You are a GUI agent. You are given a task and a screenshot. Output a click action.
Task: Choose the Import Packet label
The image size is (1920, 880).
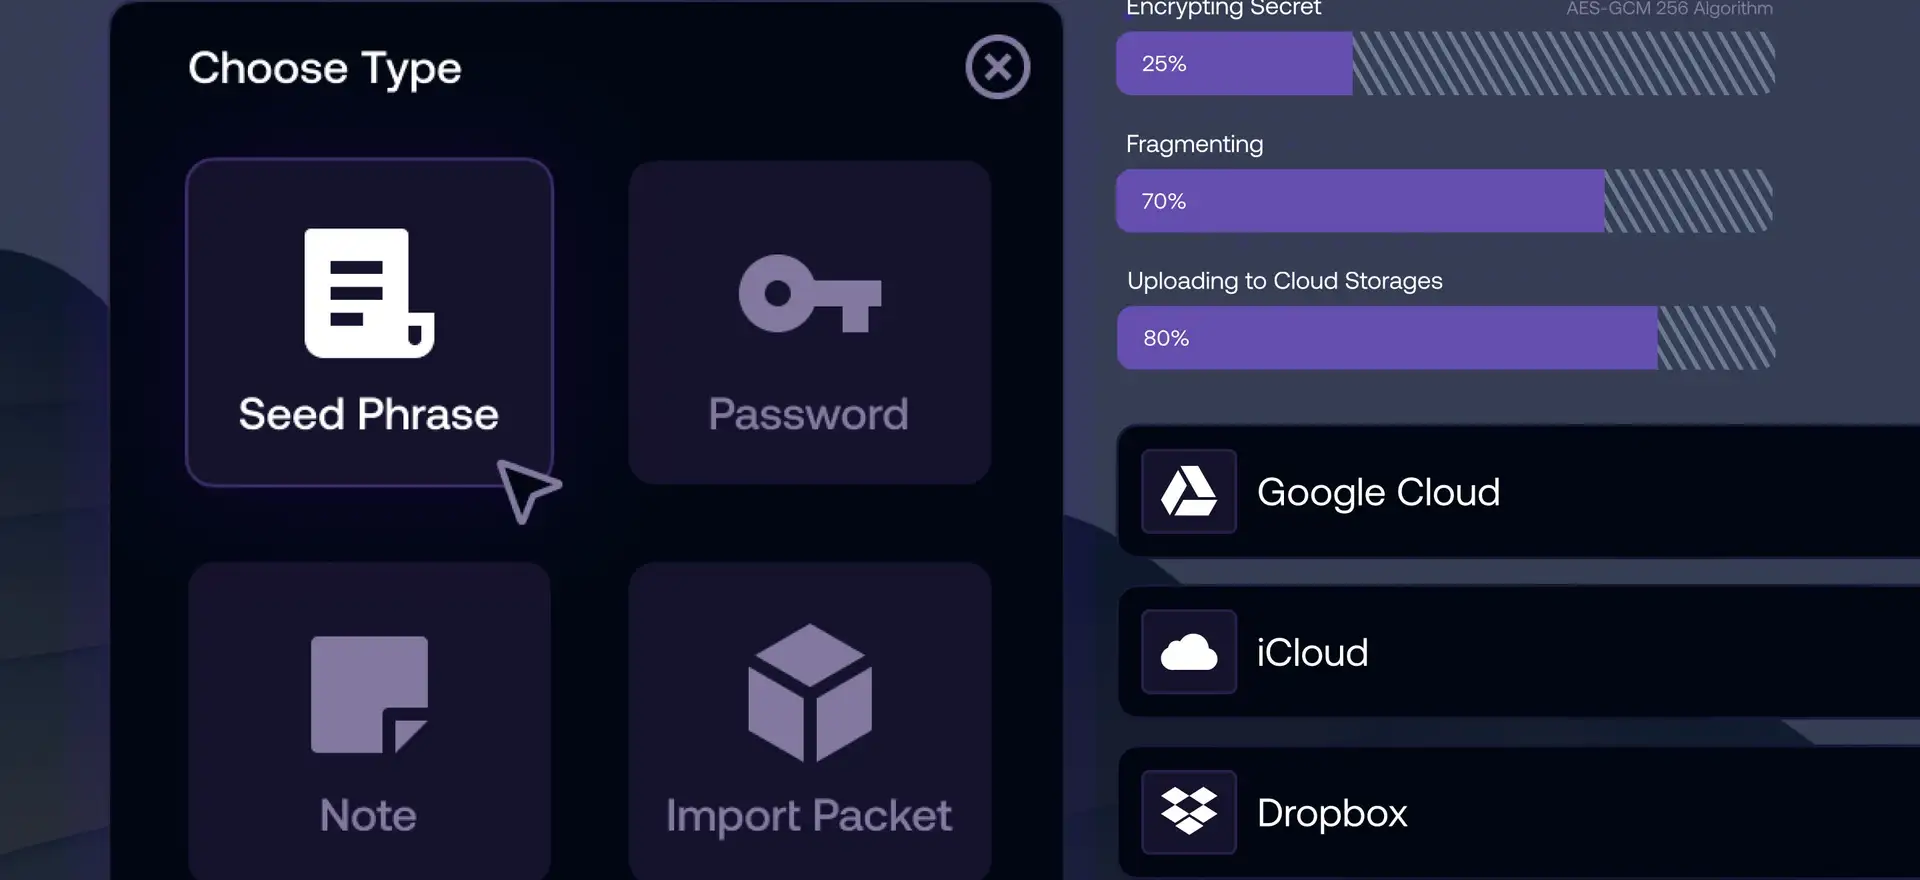pos(809,816)
